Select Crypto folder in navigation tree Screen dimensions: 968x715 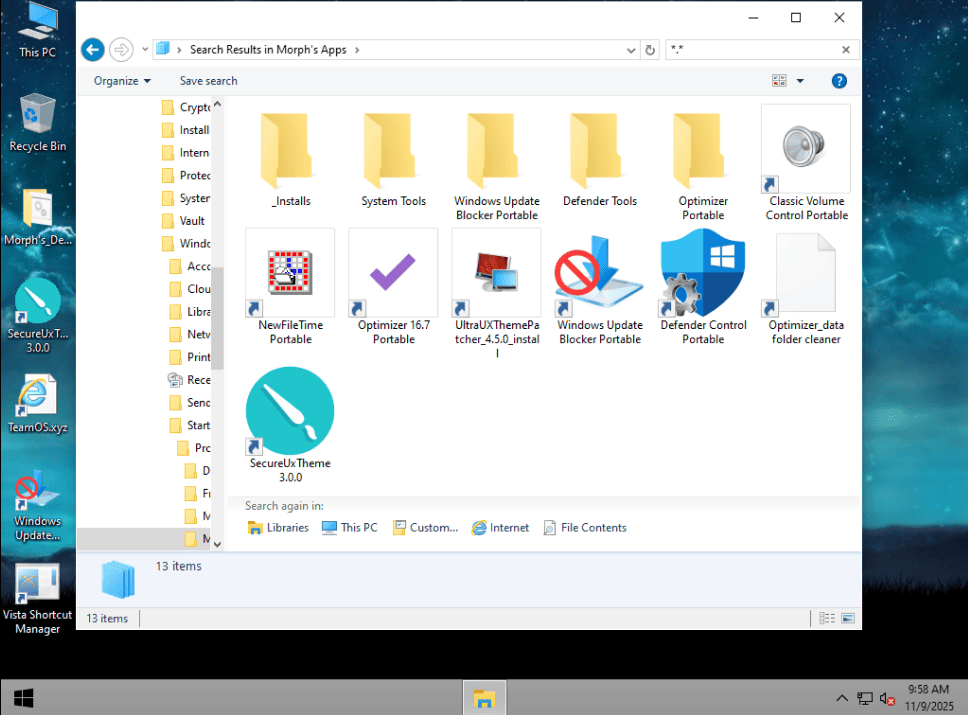(186, 107)
